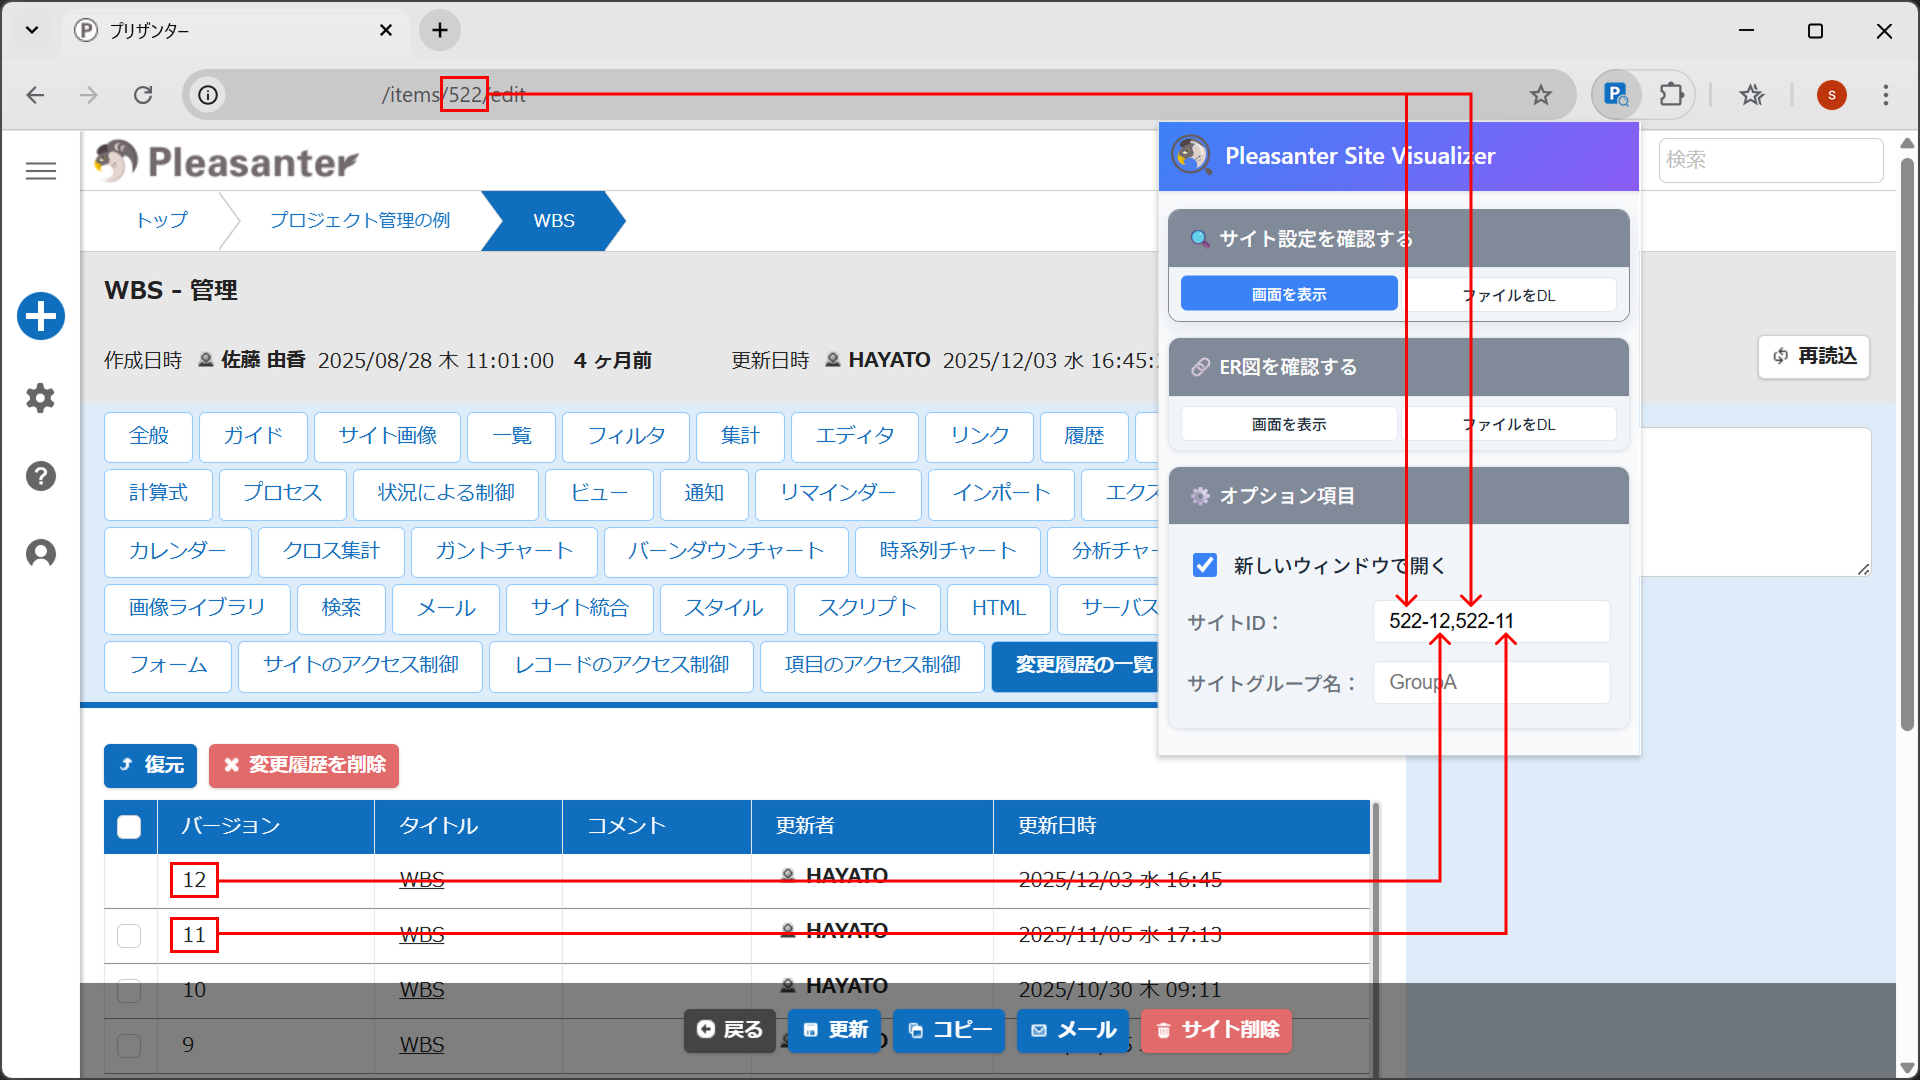Click the page vertical scrollbar

point(1907,444)
